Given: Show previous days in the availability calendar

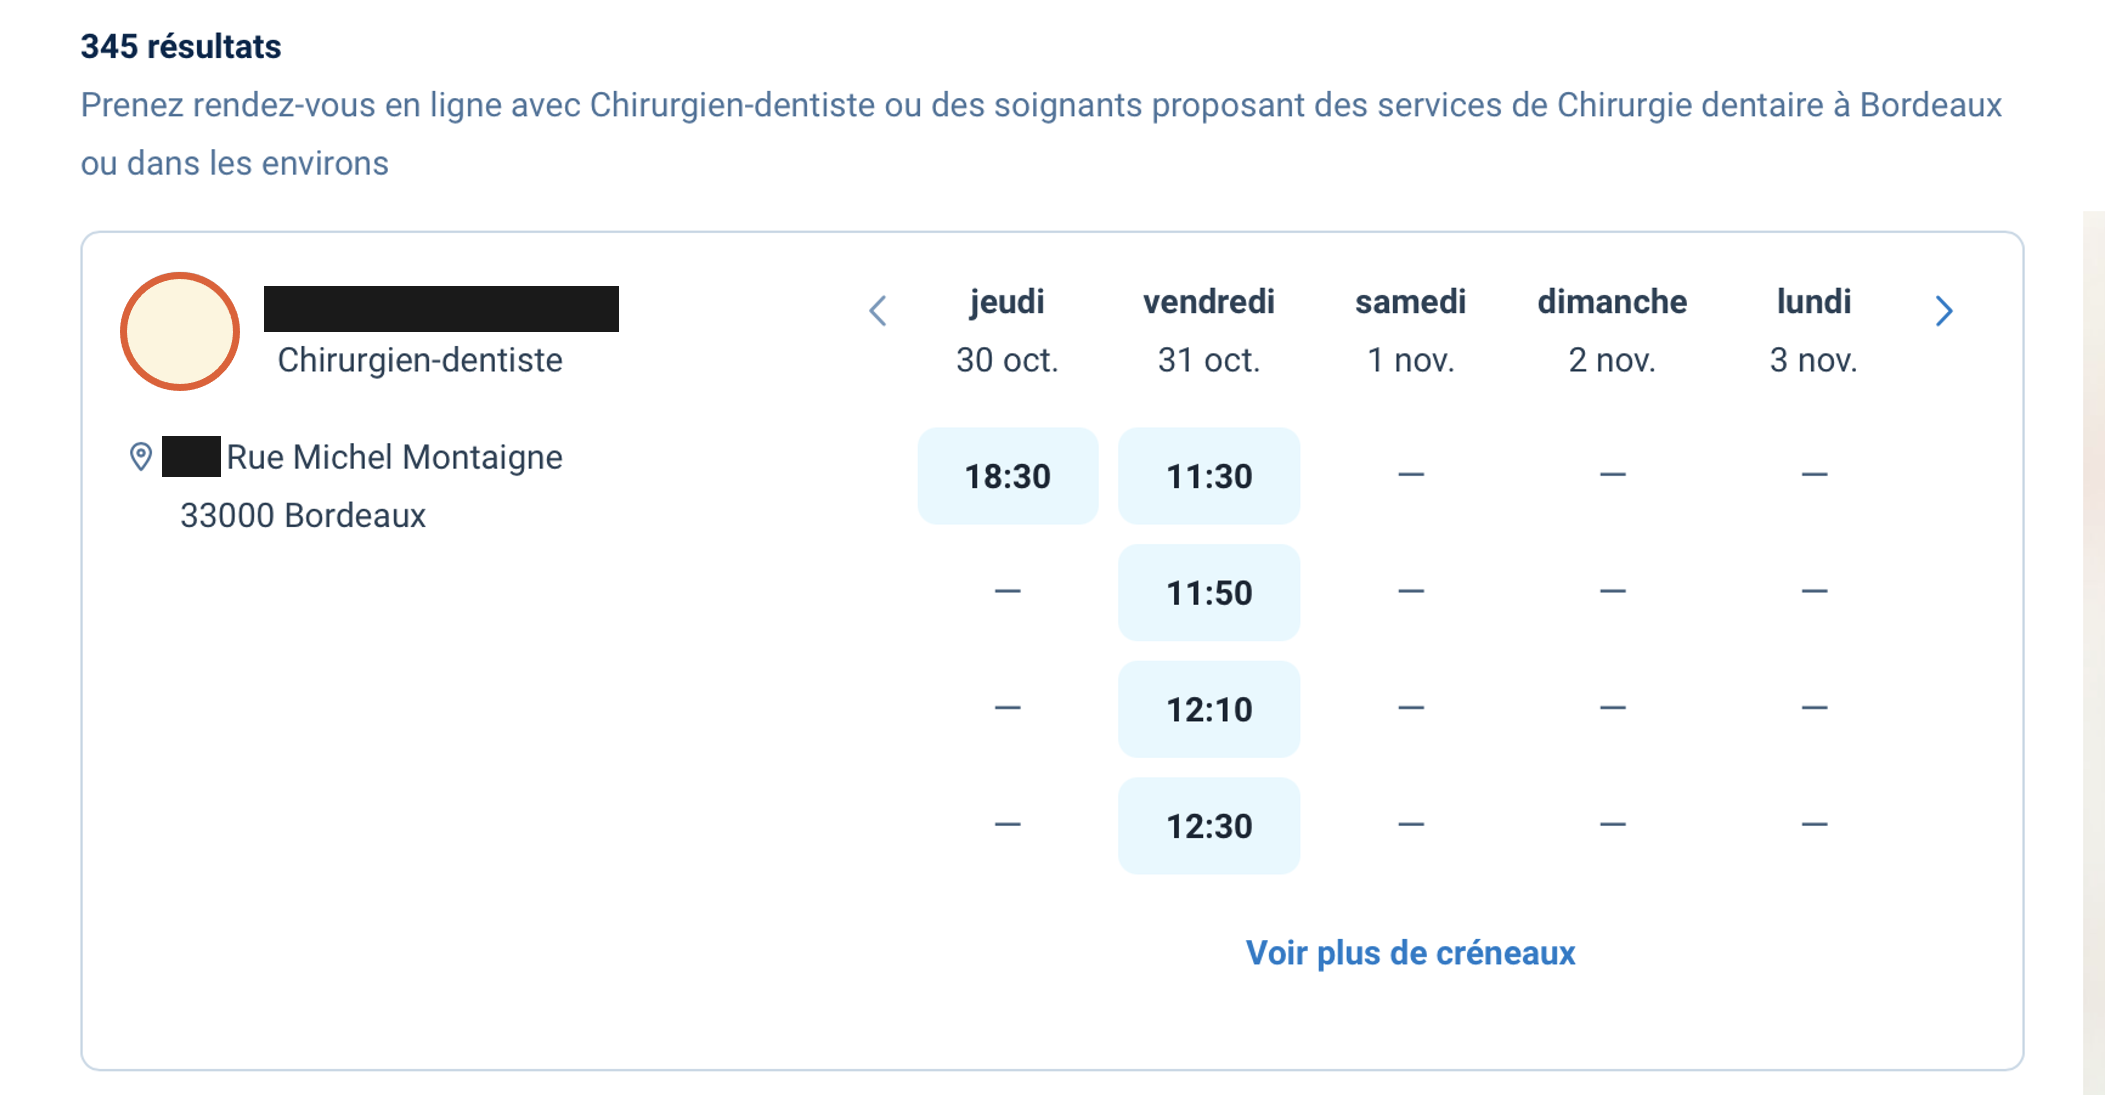Looking at the screenshot, I should point(878,311).
